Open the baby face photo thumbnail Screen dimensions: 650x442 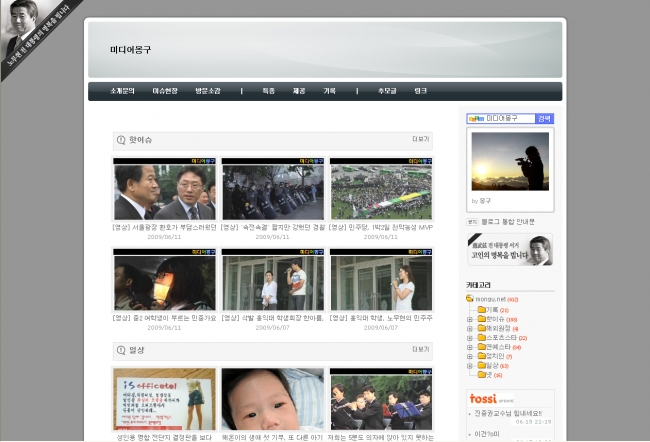click(273, 399)
